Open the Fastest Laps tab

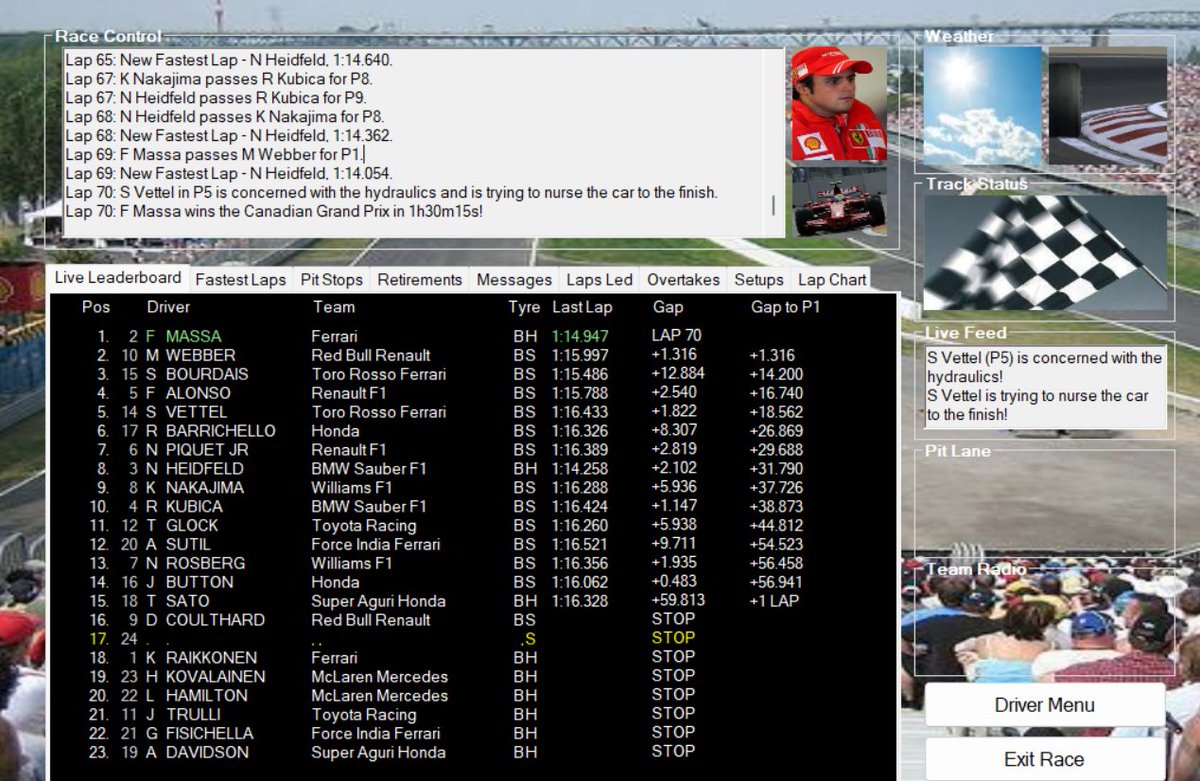(240, 280)
